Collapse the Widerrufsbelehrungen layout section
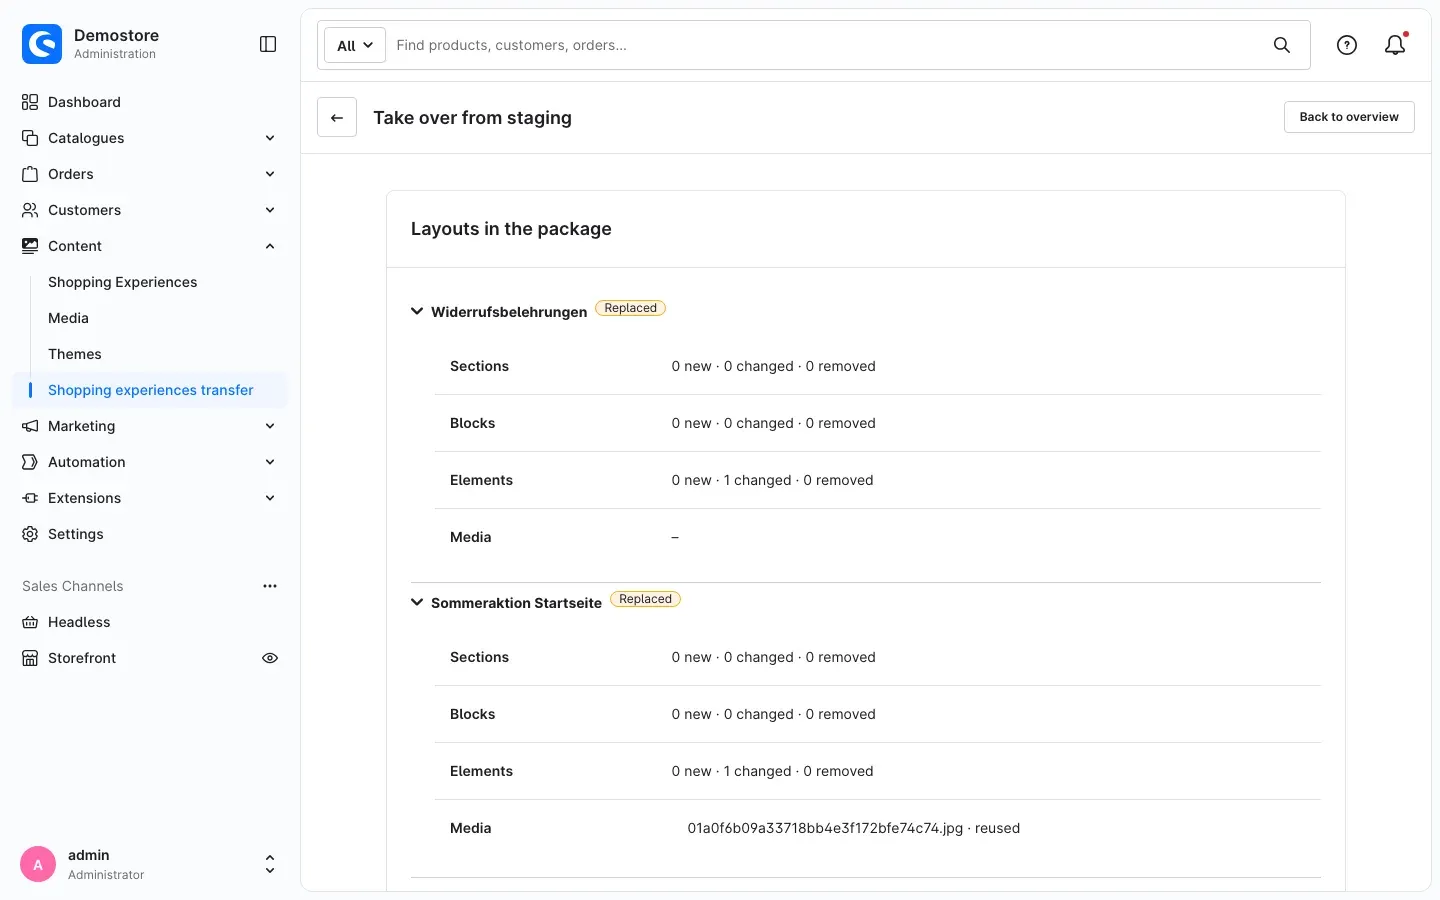 coord(417,311)
